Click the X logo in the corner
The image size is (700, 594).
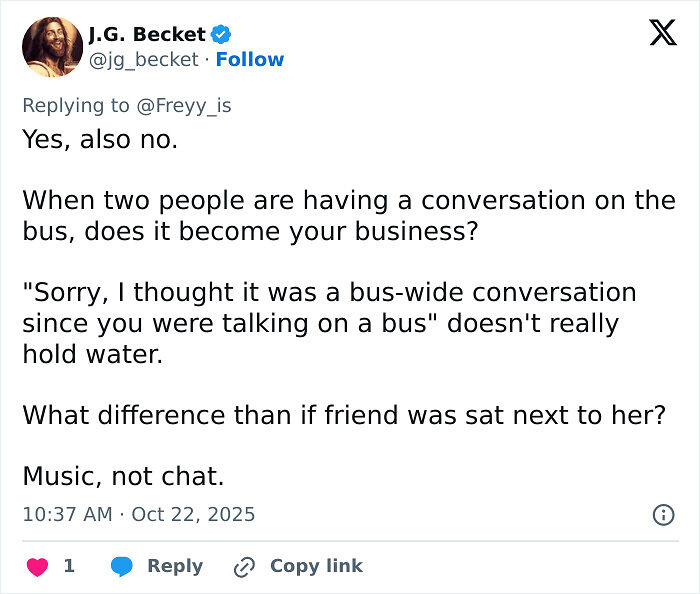(662, 34)
